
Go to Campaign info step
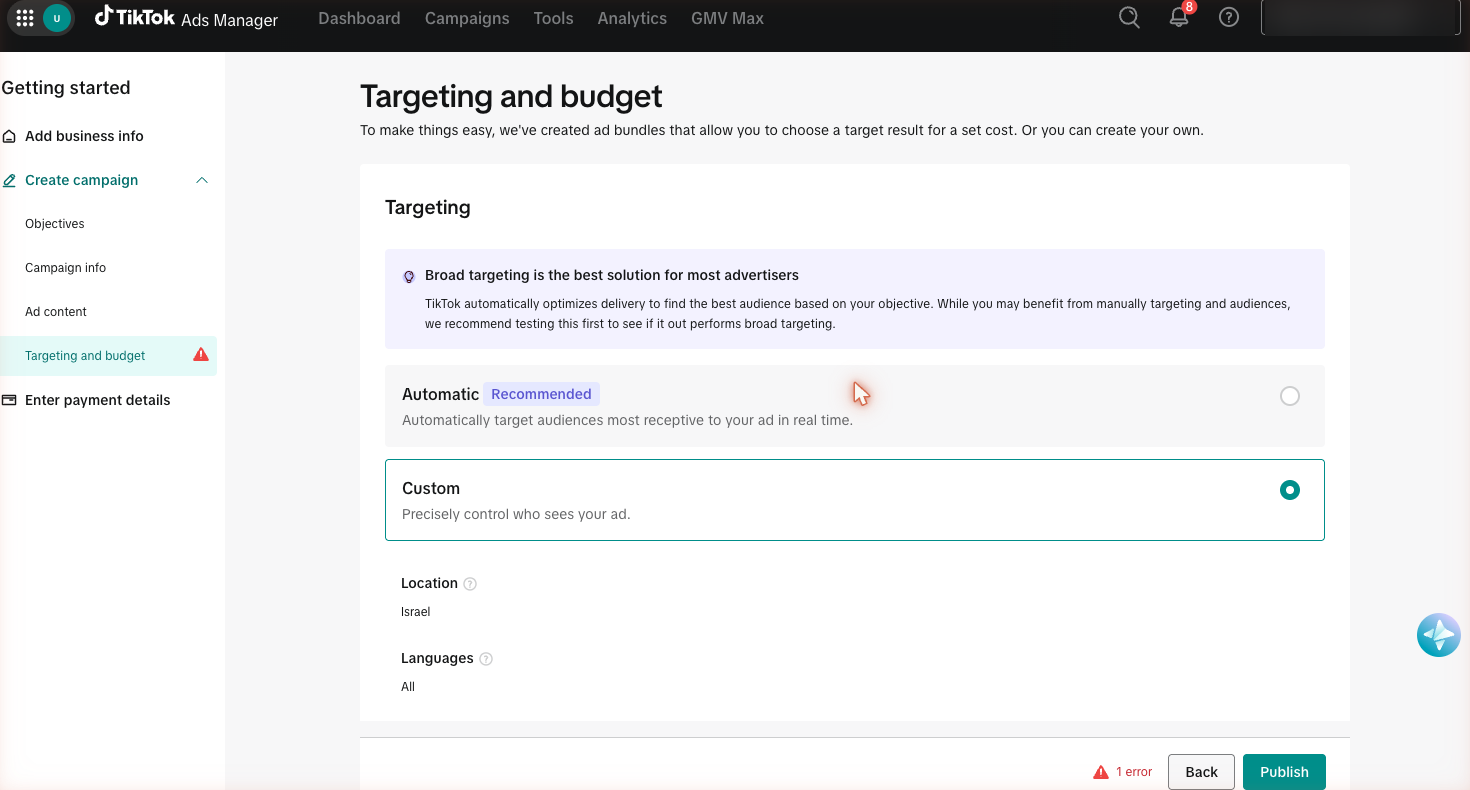65,268
